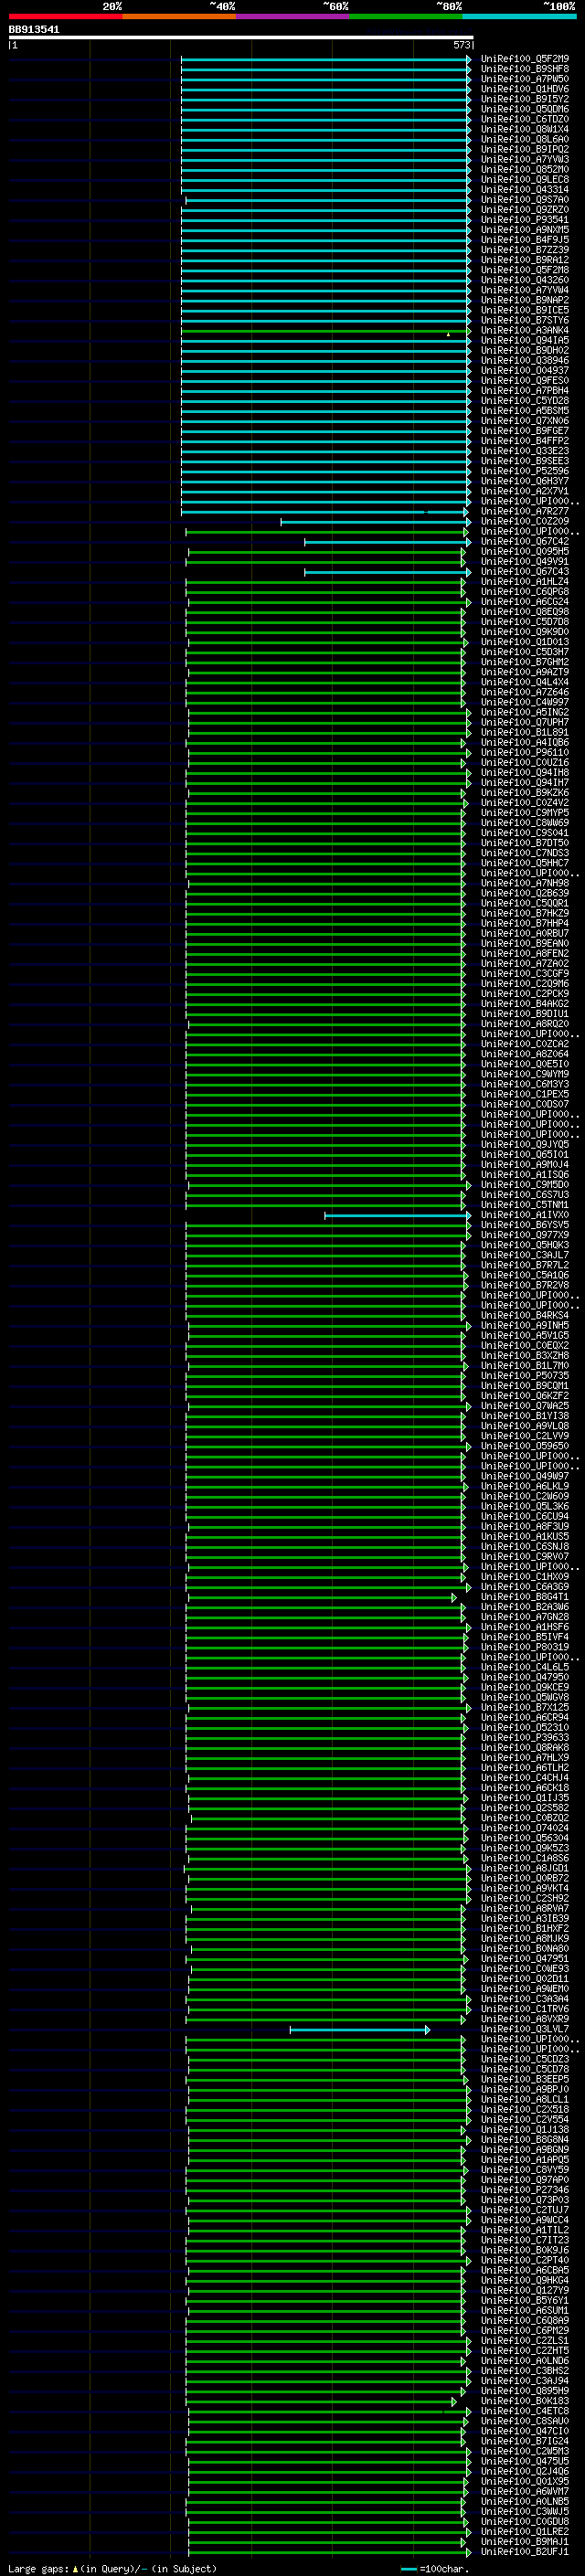Select hit label UniRef100_B4RKS4

[x=524, y=1316]
